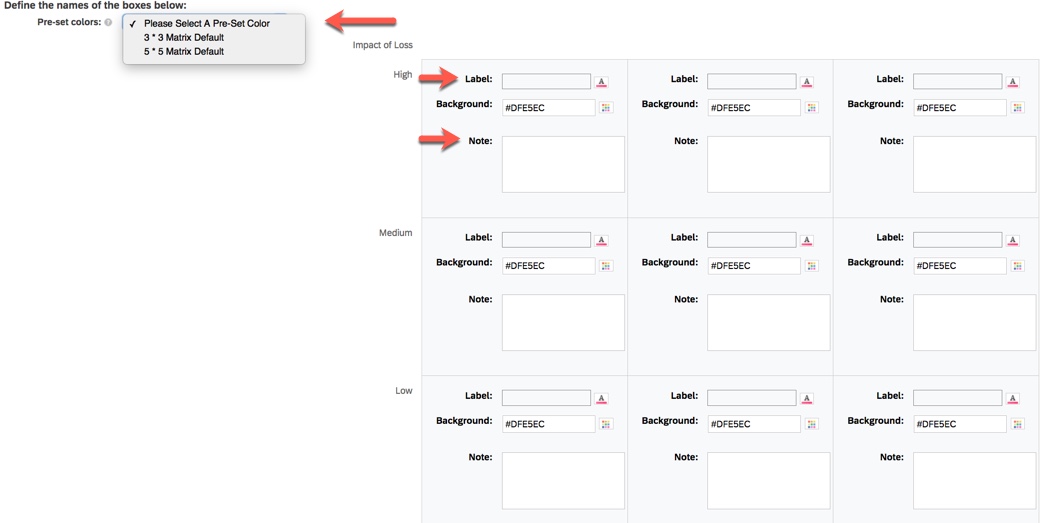The width and height of the screenshot is (1059, 523).
Task: Click the help icon beside Pre-set colors
Action: click(108, 22)
